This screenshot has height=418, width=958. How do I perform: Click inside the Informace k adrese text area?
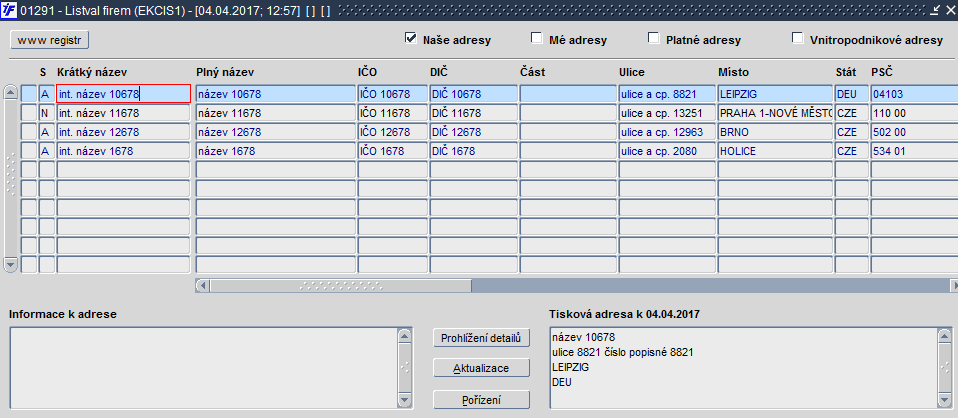pos(203,368)
